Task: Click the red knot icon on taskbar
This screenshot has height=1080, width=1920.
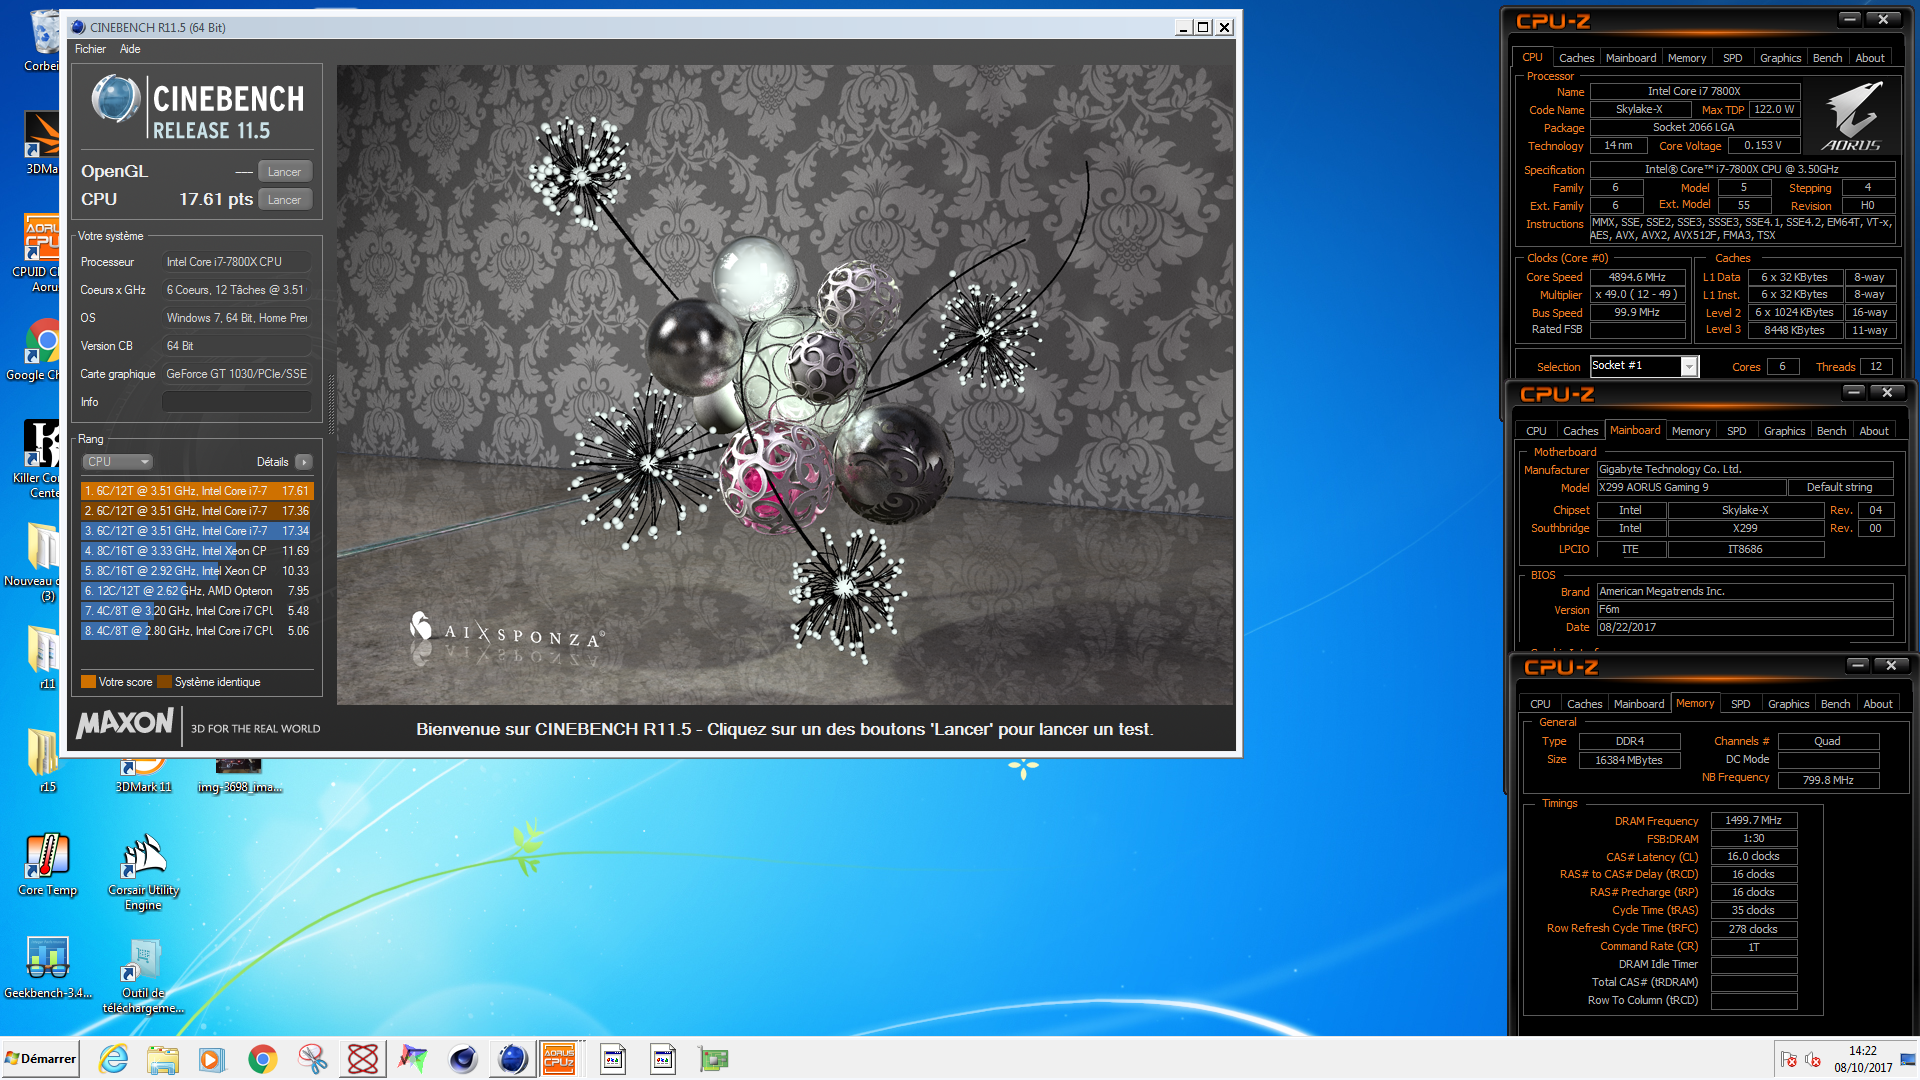Action: coord(362,1059)
